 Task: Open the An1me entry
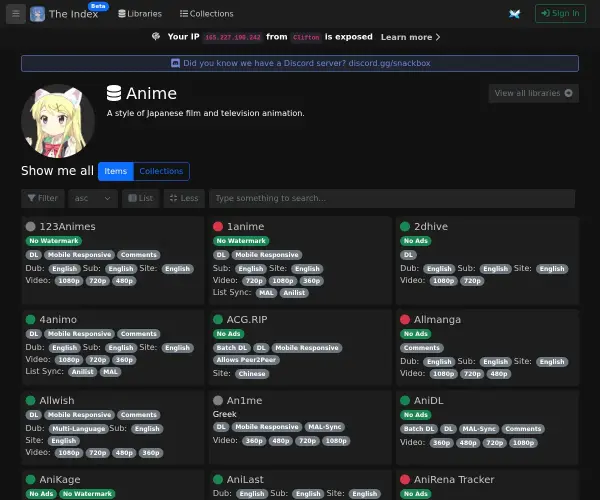(244, 401)
